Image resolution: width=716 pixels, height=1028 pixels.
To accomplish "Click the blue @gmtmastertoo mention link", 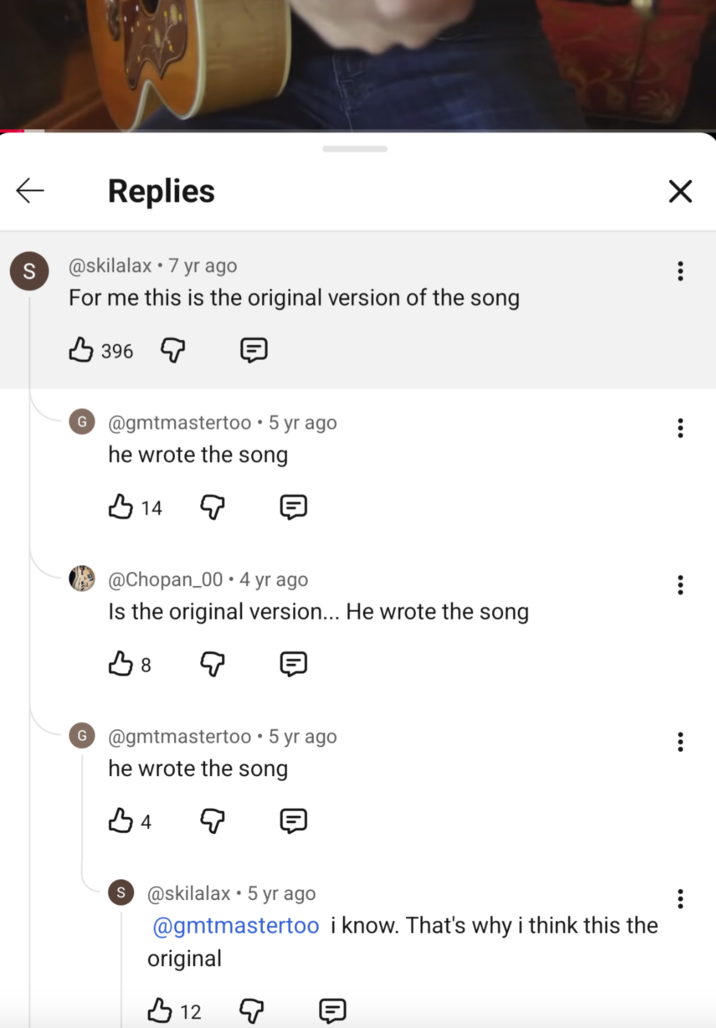I will click(236, 926).
